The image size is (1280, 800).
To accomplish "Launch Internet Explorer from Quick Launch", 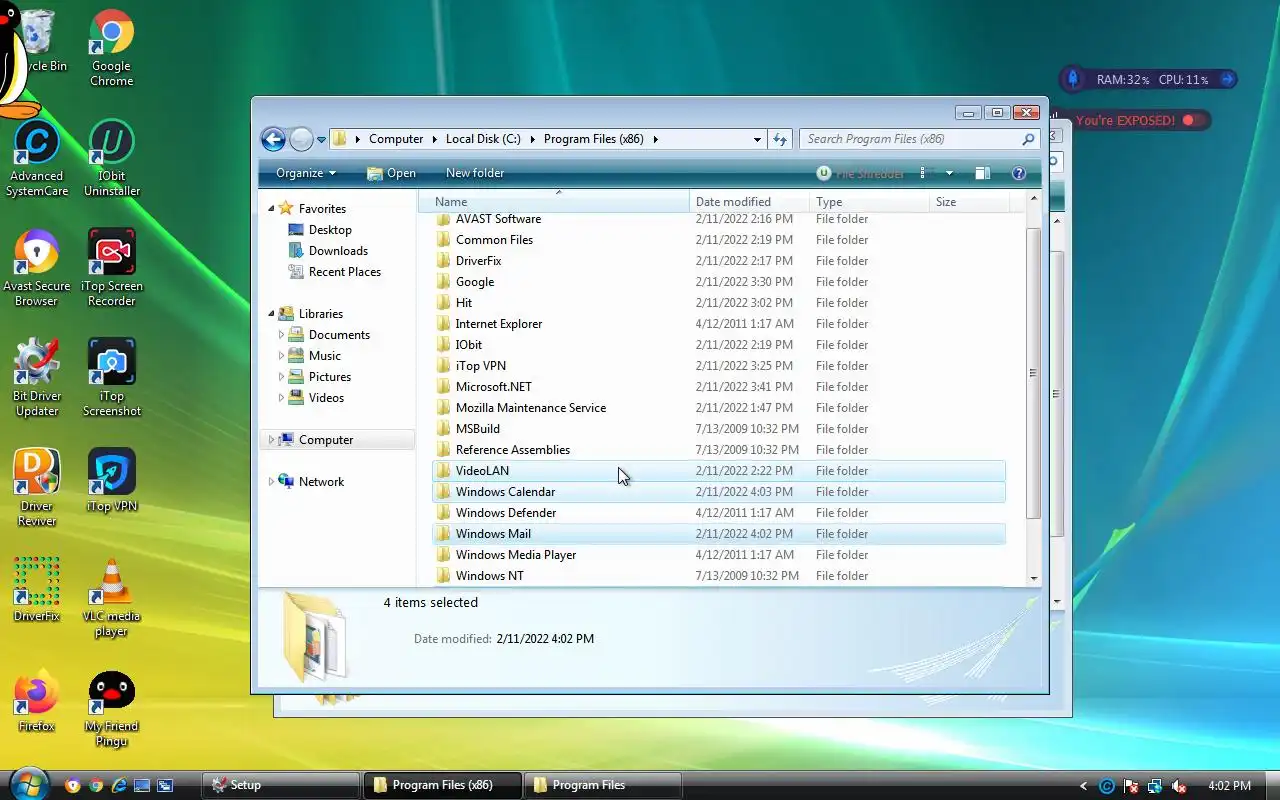I will point(119,785).
